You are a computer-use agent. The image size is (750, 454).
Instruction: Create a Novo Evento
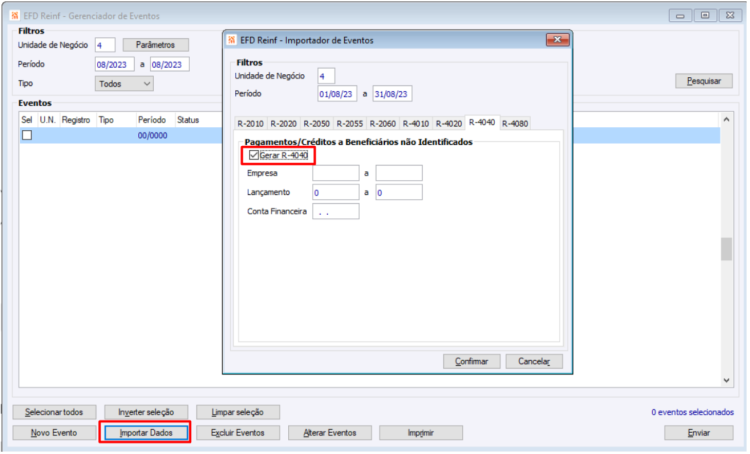(54, 432)
